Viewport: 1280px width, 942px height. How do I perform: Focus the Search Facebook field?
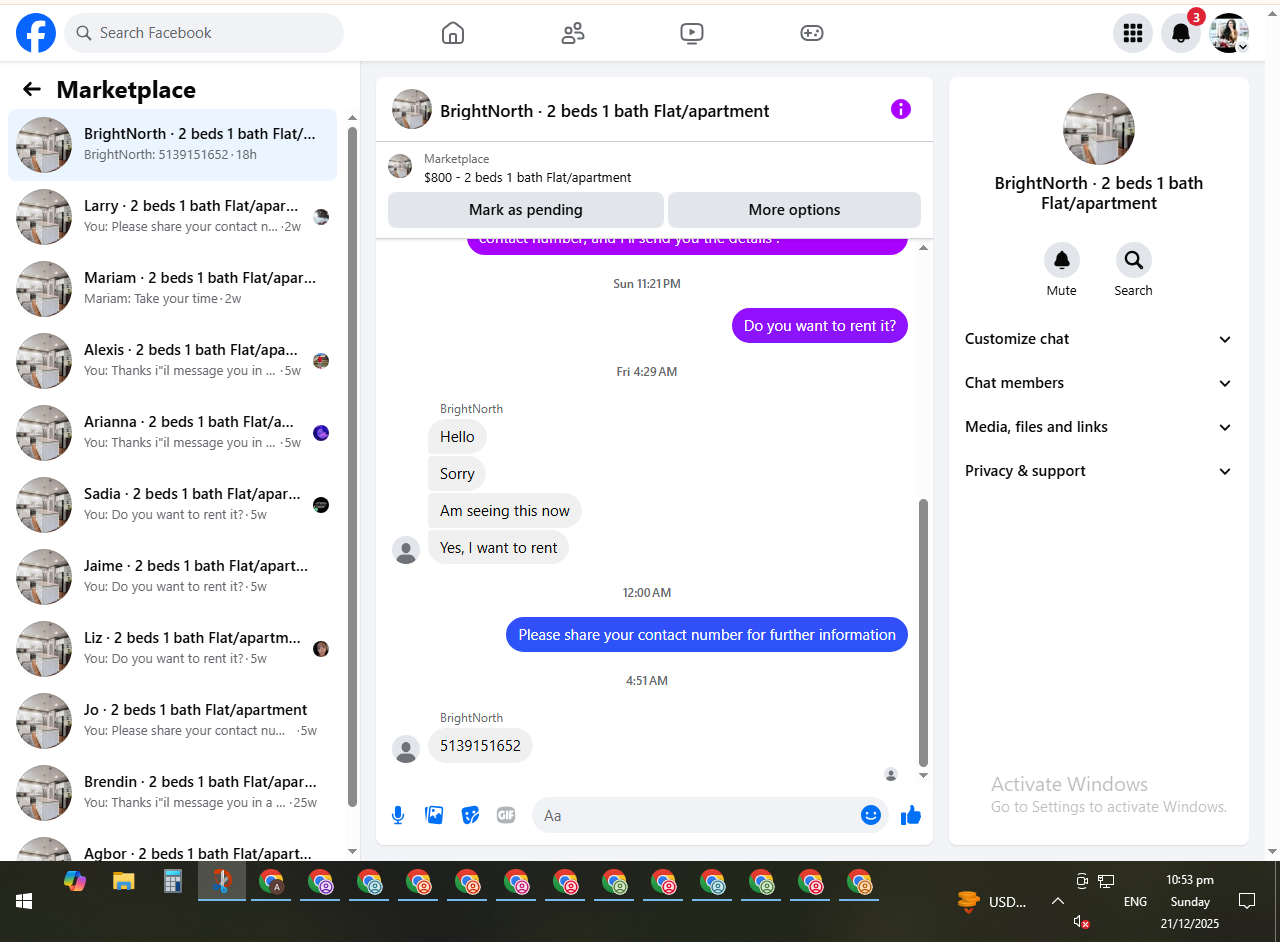(x=204, y=33)
